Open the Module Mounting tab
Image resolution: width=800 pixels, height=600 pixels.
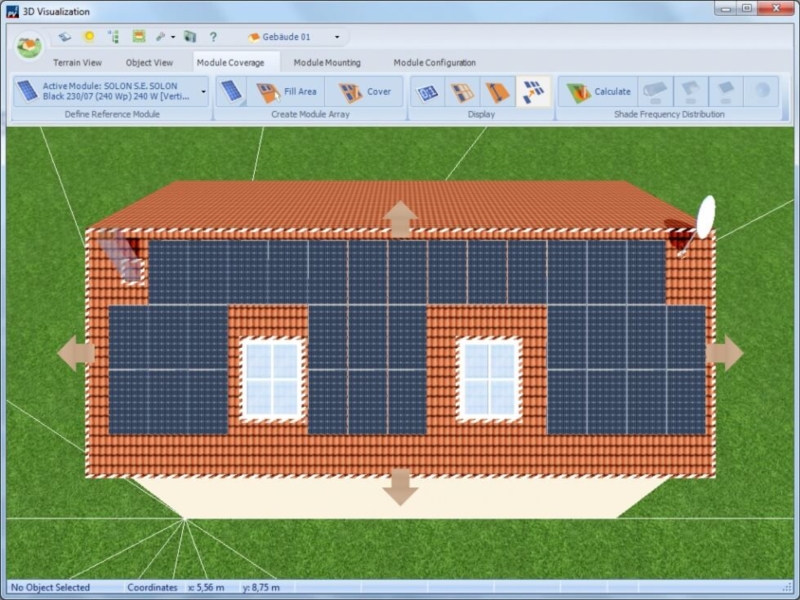(x=327, y=63)
